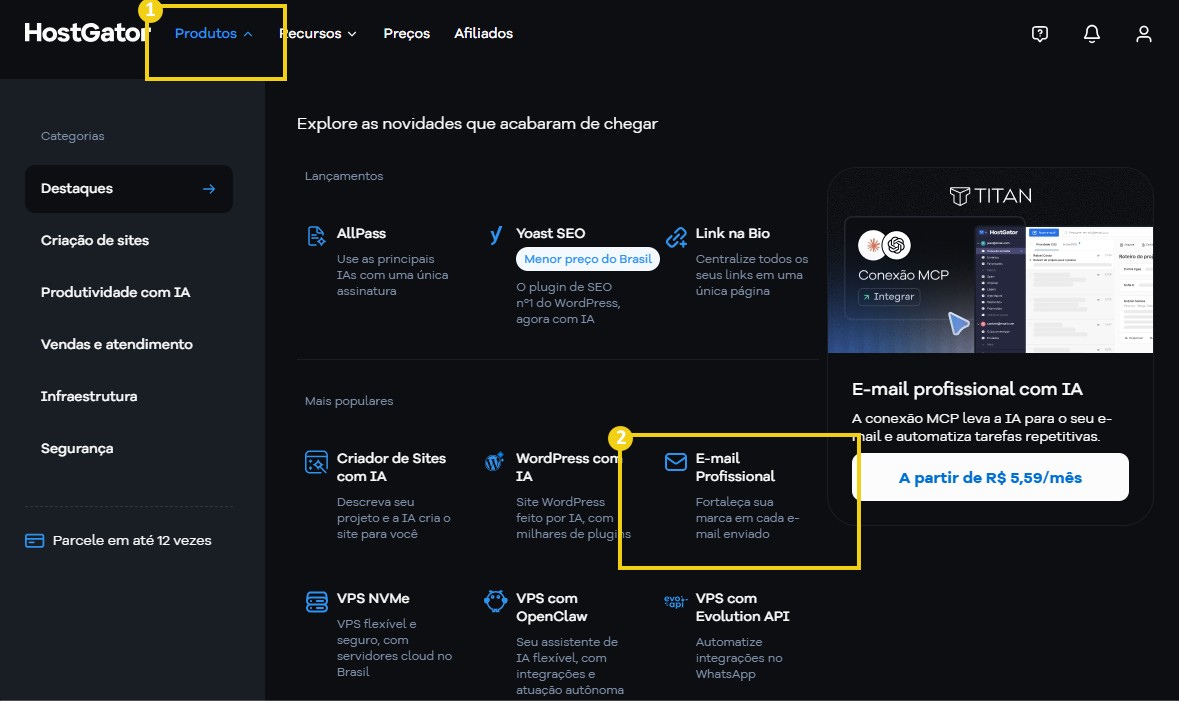Select the Segurança category

pos(77,448)
